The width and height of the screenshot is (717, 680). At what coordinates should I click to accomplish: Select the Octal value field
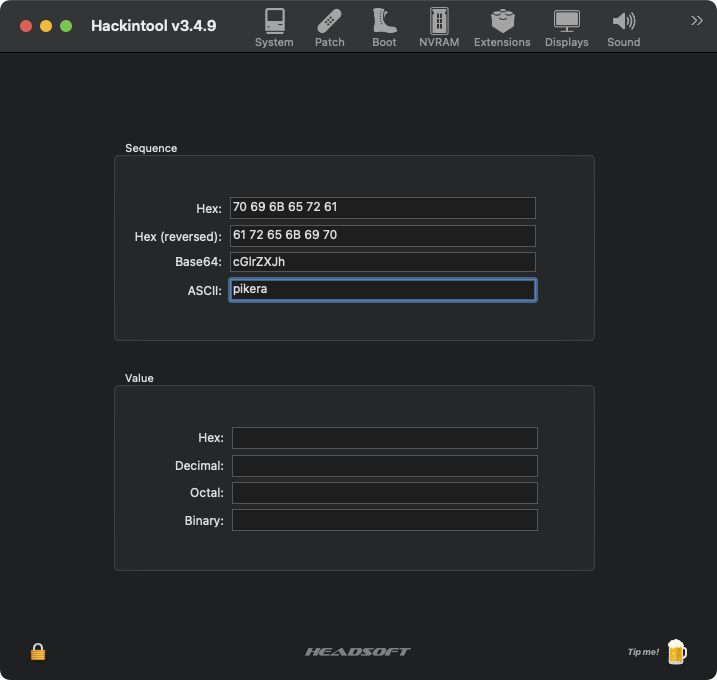point(385,493)
